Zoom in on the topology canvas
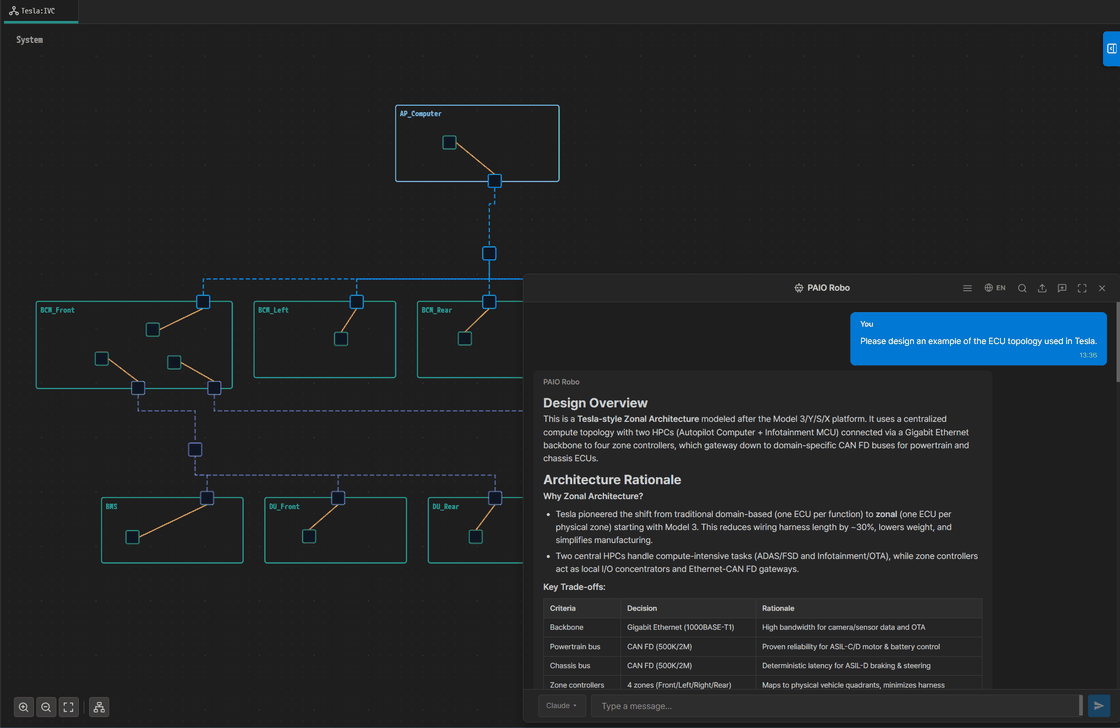Image resolution: width=1120 pixels, height=728 pixels. [x=23, y=707]
